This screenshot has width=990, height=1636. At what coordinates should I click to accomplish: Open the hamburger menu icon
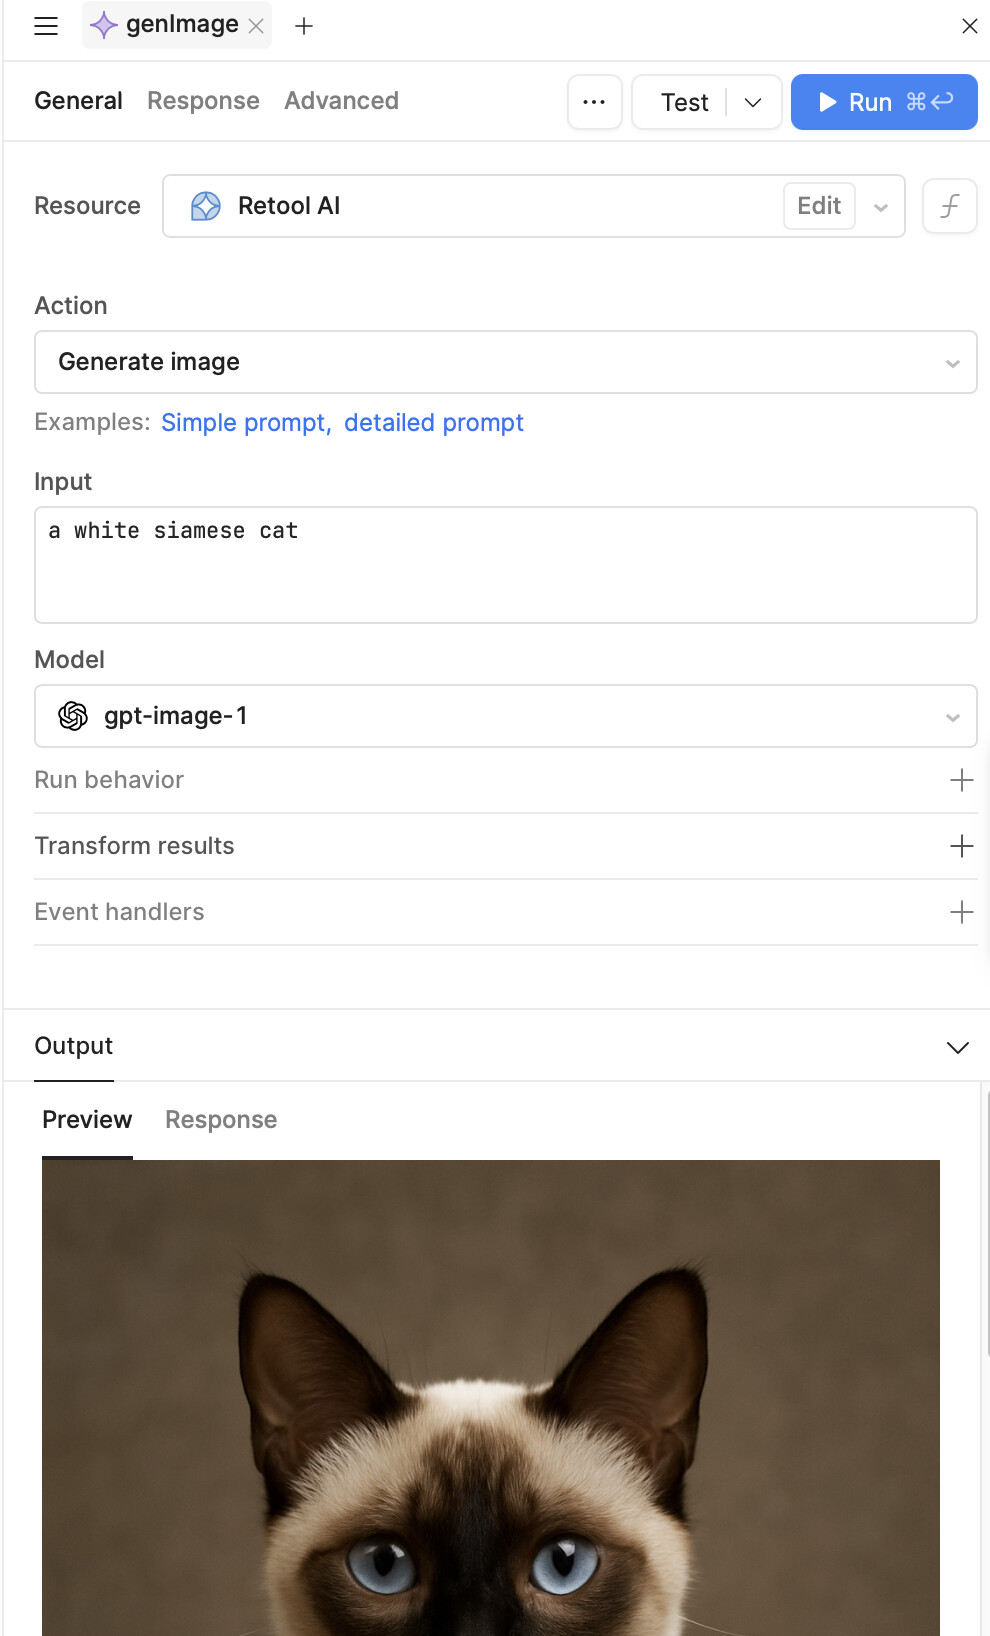46,26
